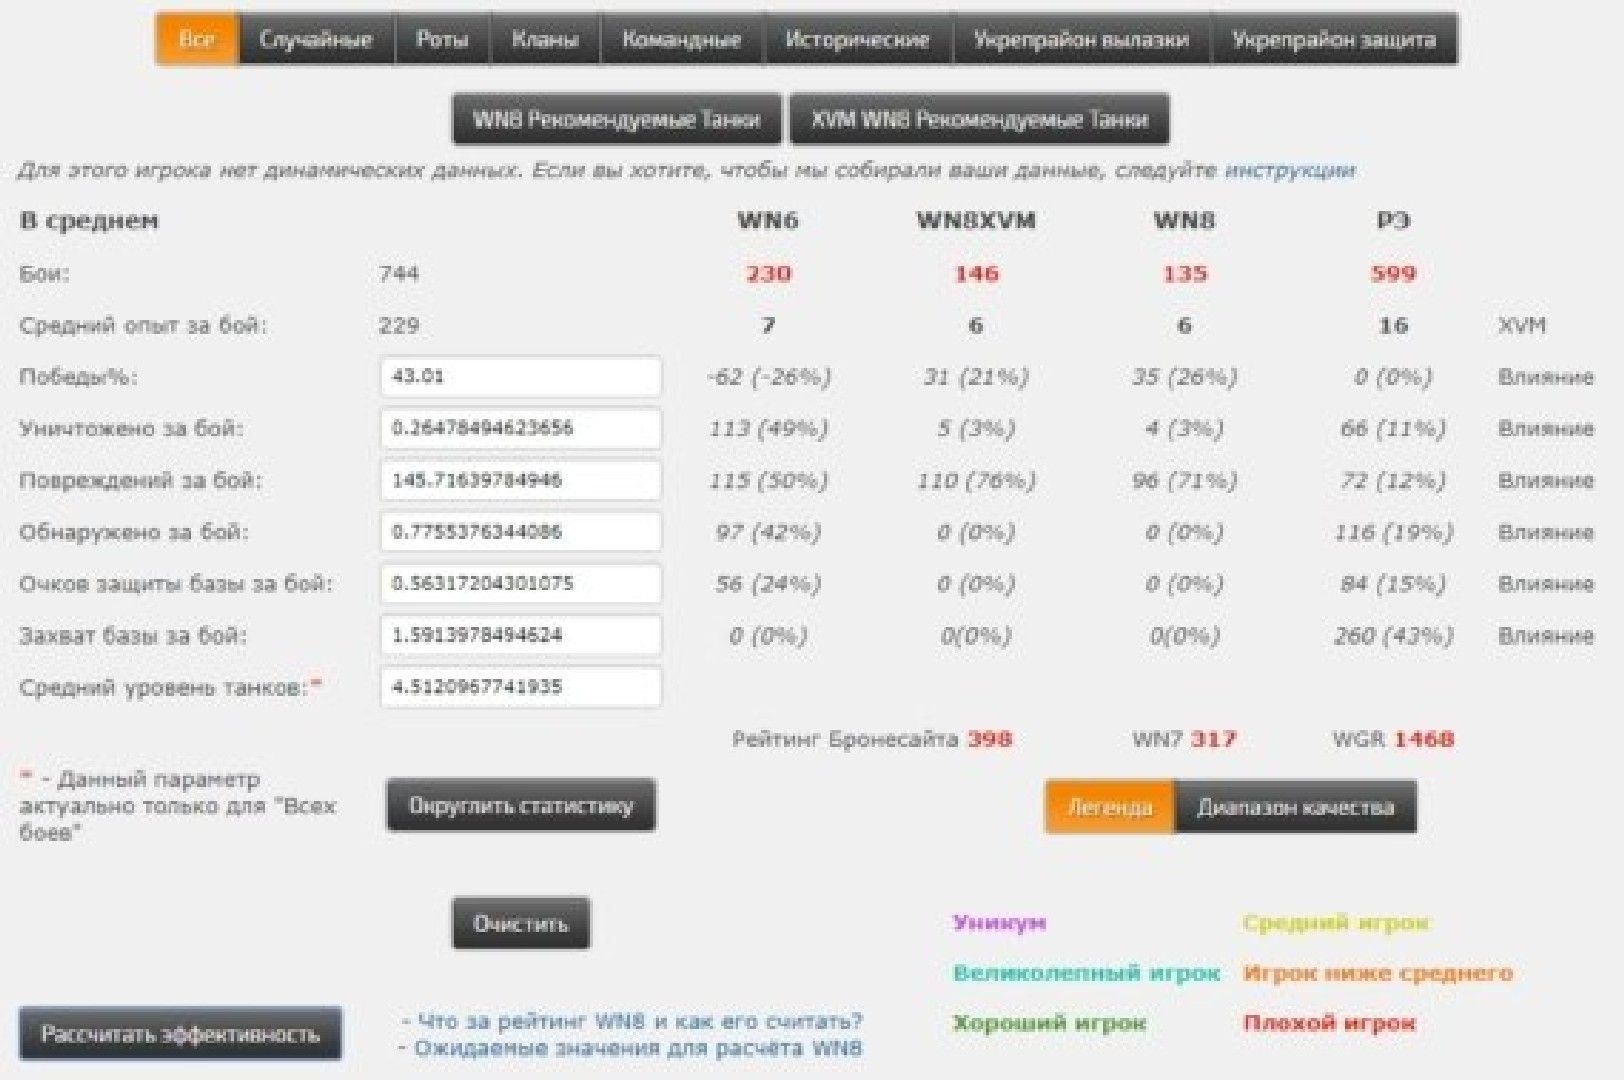Click the Очистить button
This screenshot has height=1080, width=1624.
click(521, 924)
